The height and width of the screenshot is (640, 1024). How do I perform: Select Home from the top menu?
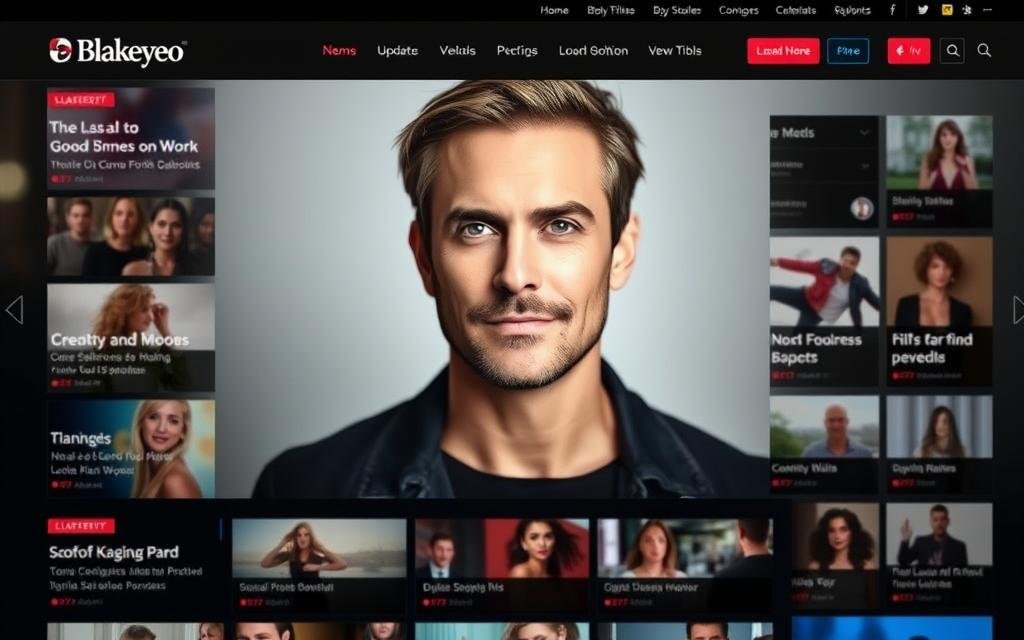pos(555,10)
